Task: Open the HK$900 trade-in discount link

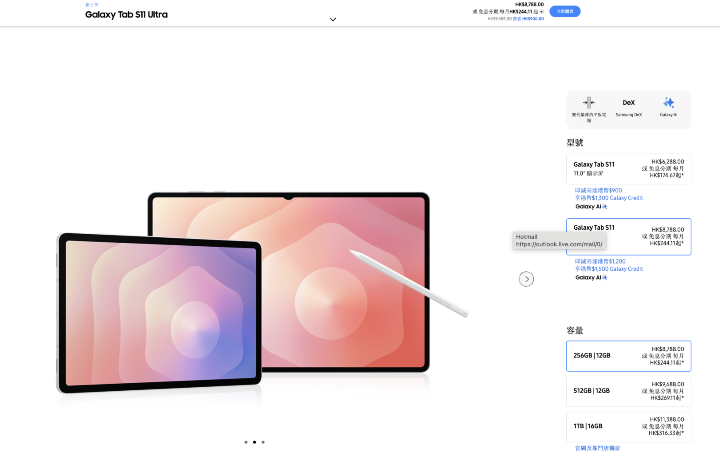Action: [599, 190]
